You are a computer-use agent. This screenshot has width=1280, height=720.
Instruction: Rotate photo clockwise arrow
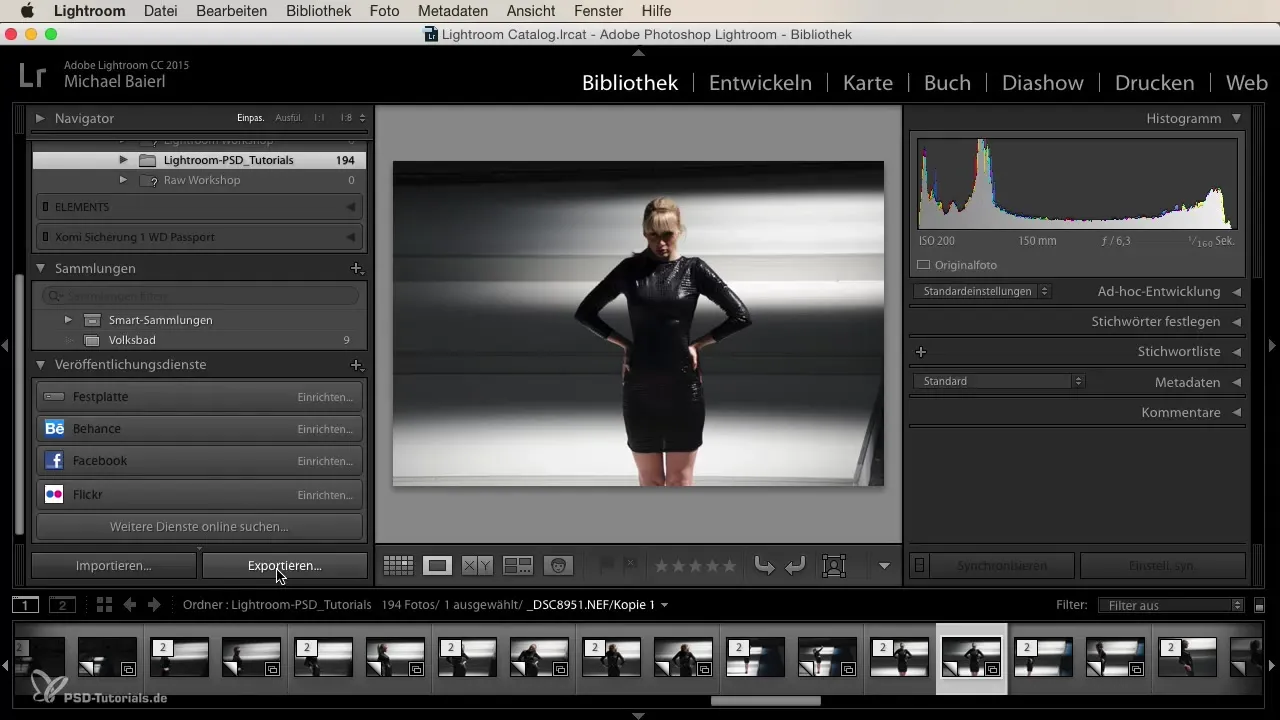796,566
